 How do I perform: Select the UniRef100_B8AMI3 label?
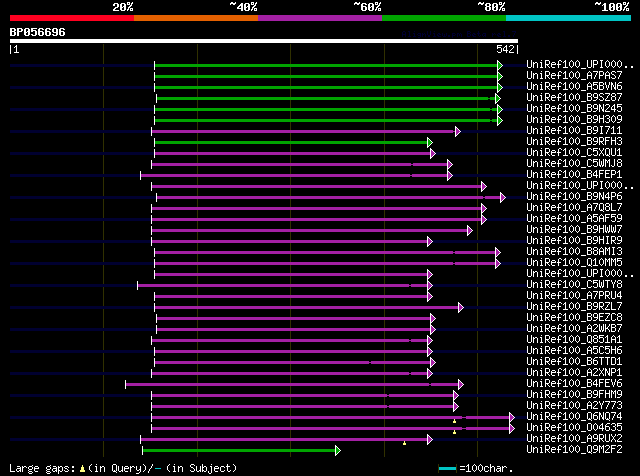pyautogui.click(x=574, y=252)
